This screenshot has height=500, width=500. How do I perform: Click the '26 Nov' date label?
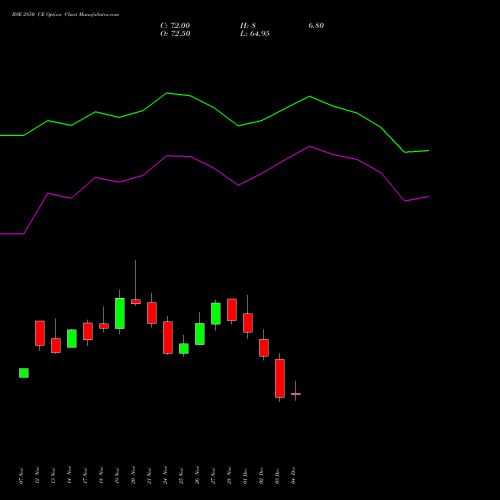point(198,476)
